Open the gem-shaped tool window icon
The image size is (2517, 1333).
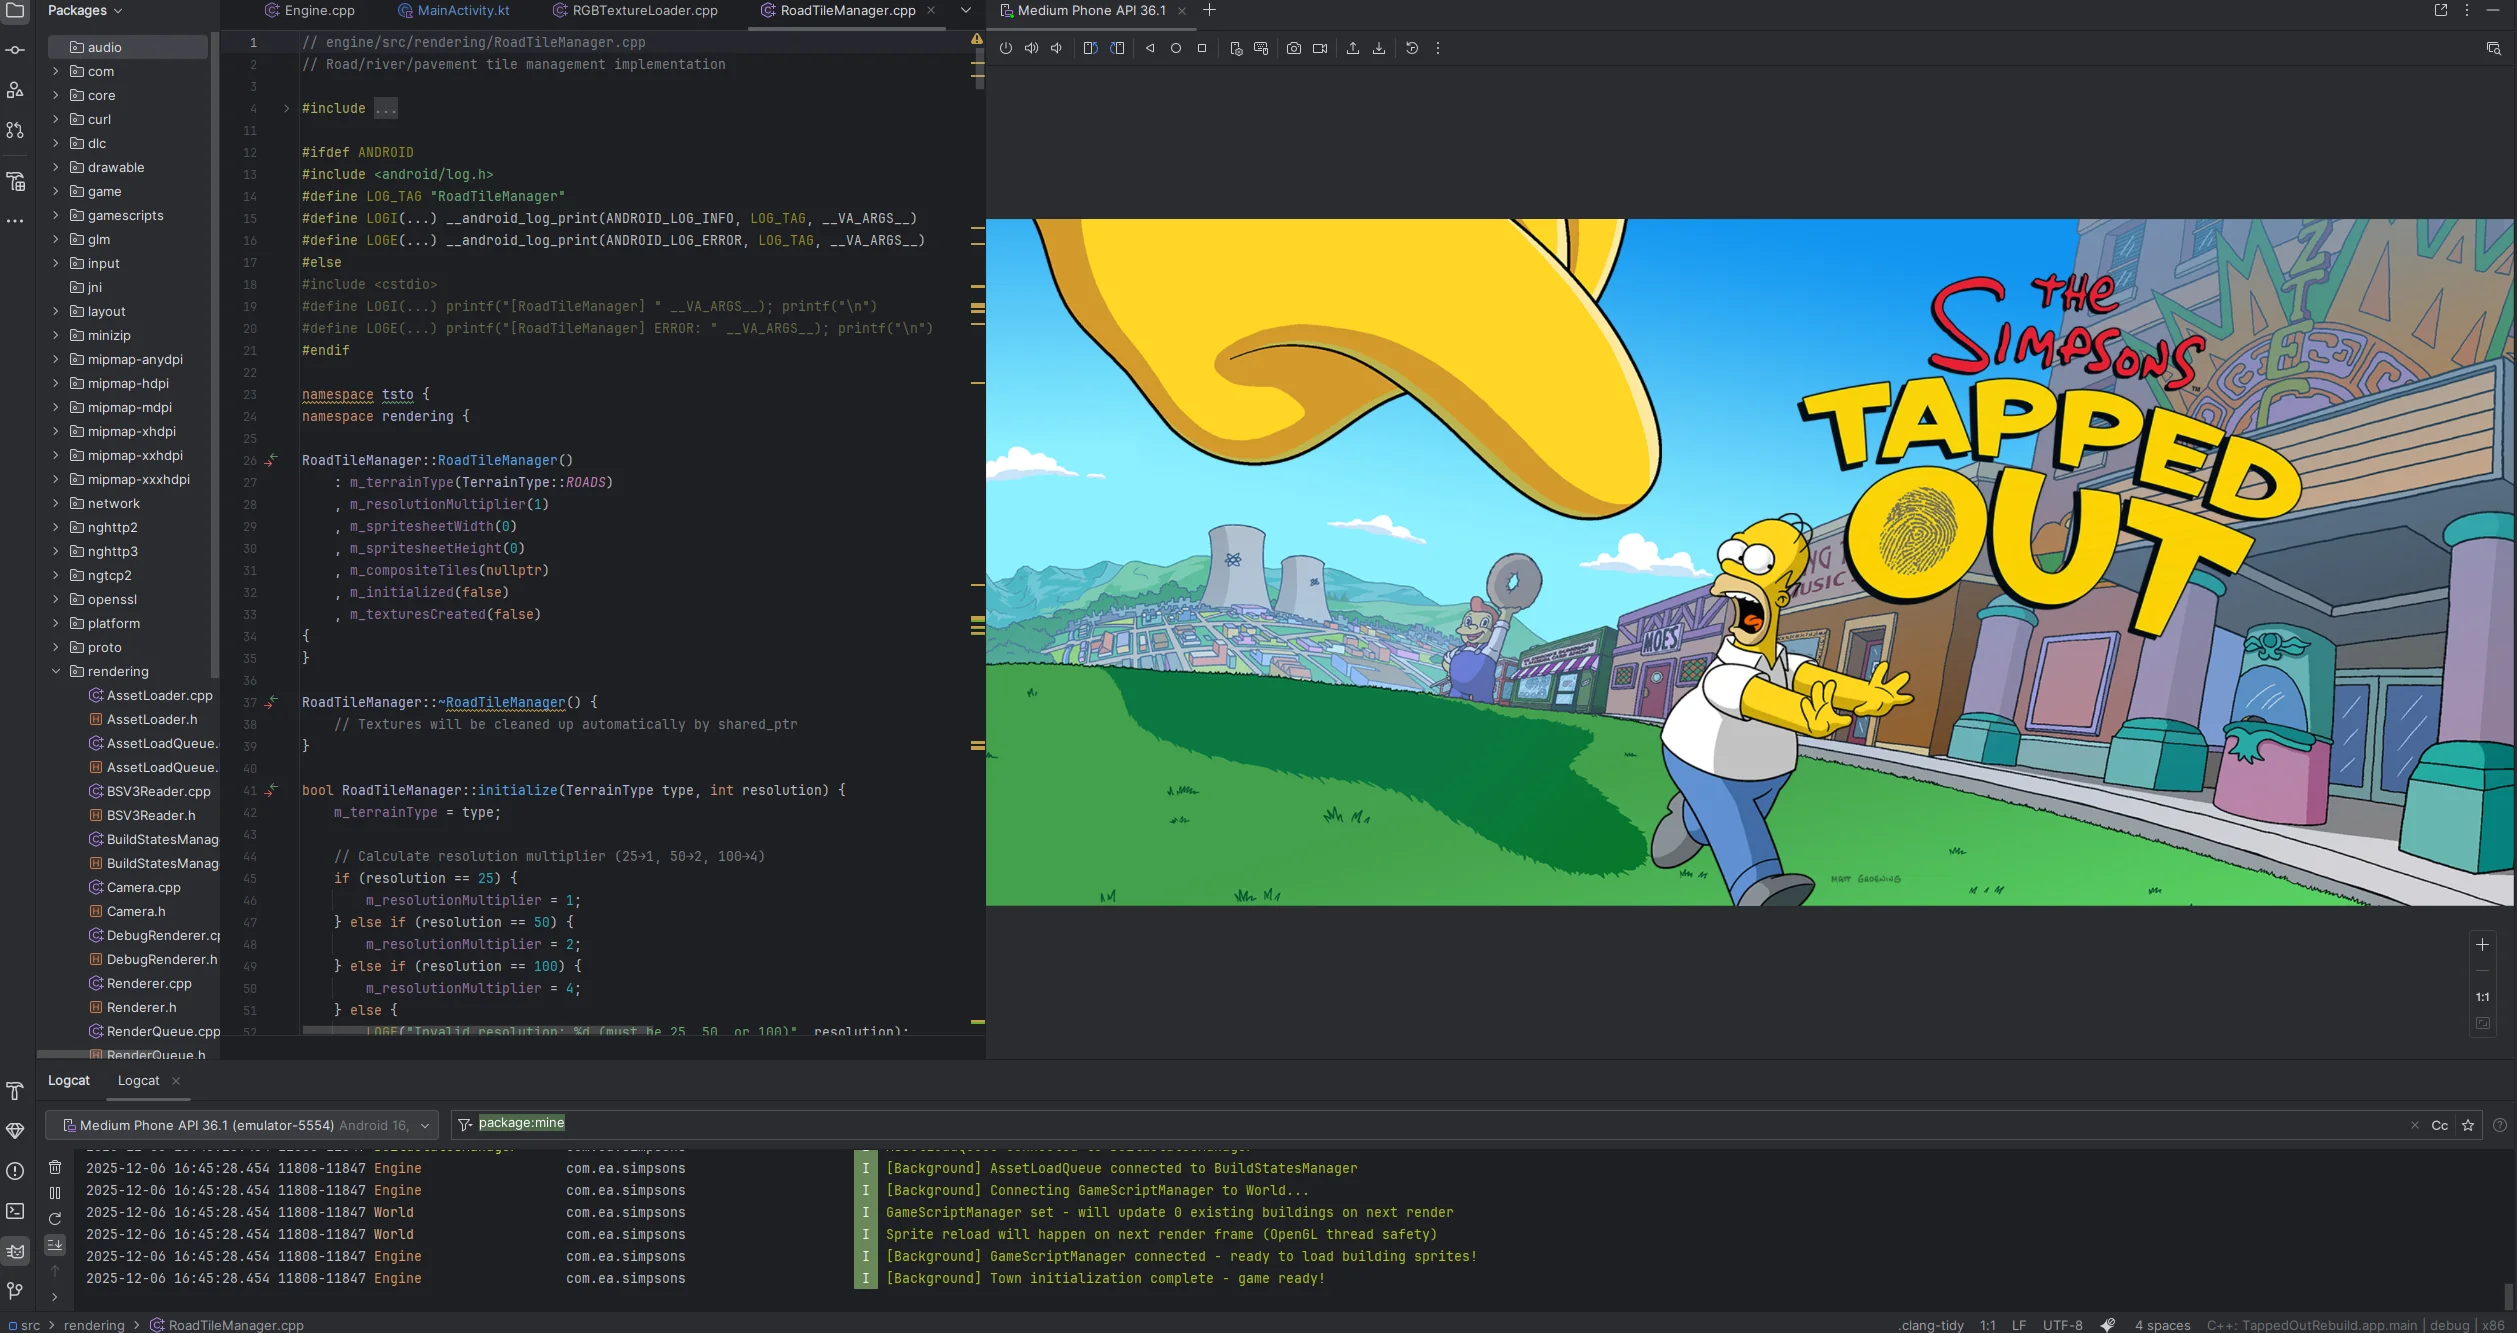(15, 1131)
